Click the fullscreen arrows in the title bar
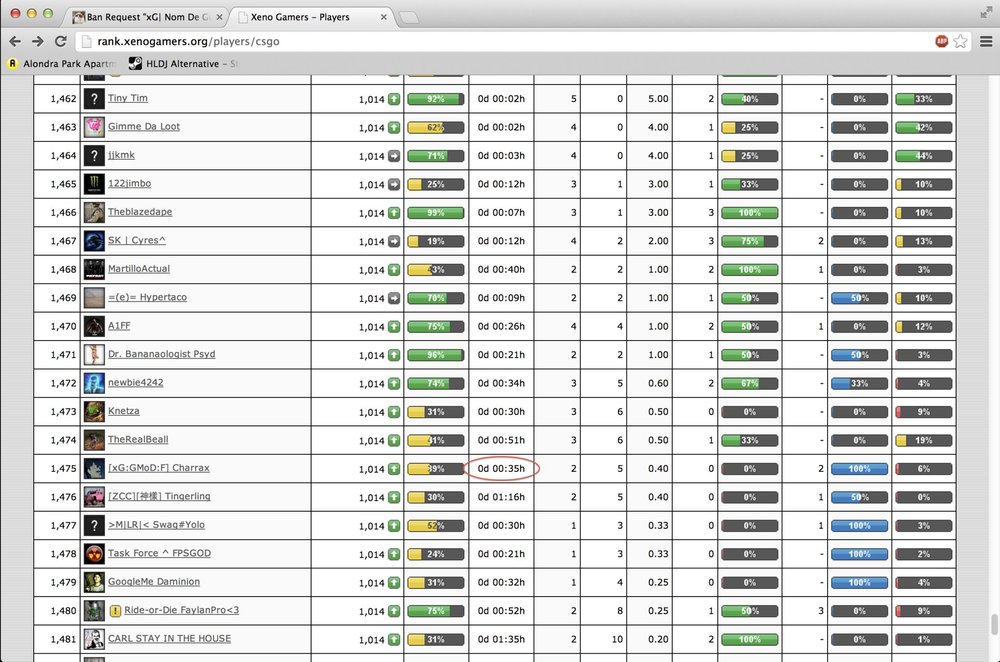Screen dimensions: 1000x662 (986, 13)
